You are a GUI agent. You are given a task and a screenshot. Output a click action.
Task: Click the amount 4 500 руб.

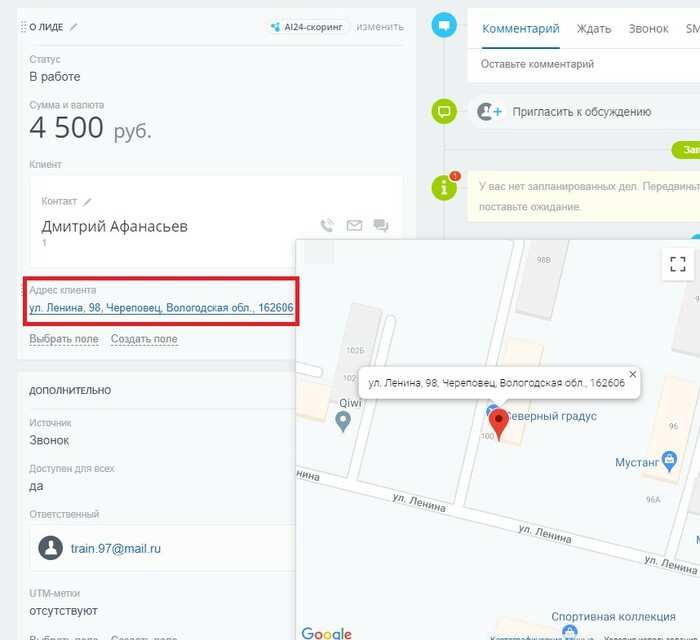pos(91,128)
